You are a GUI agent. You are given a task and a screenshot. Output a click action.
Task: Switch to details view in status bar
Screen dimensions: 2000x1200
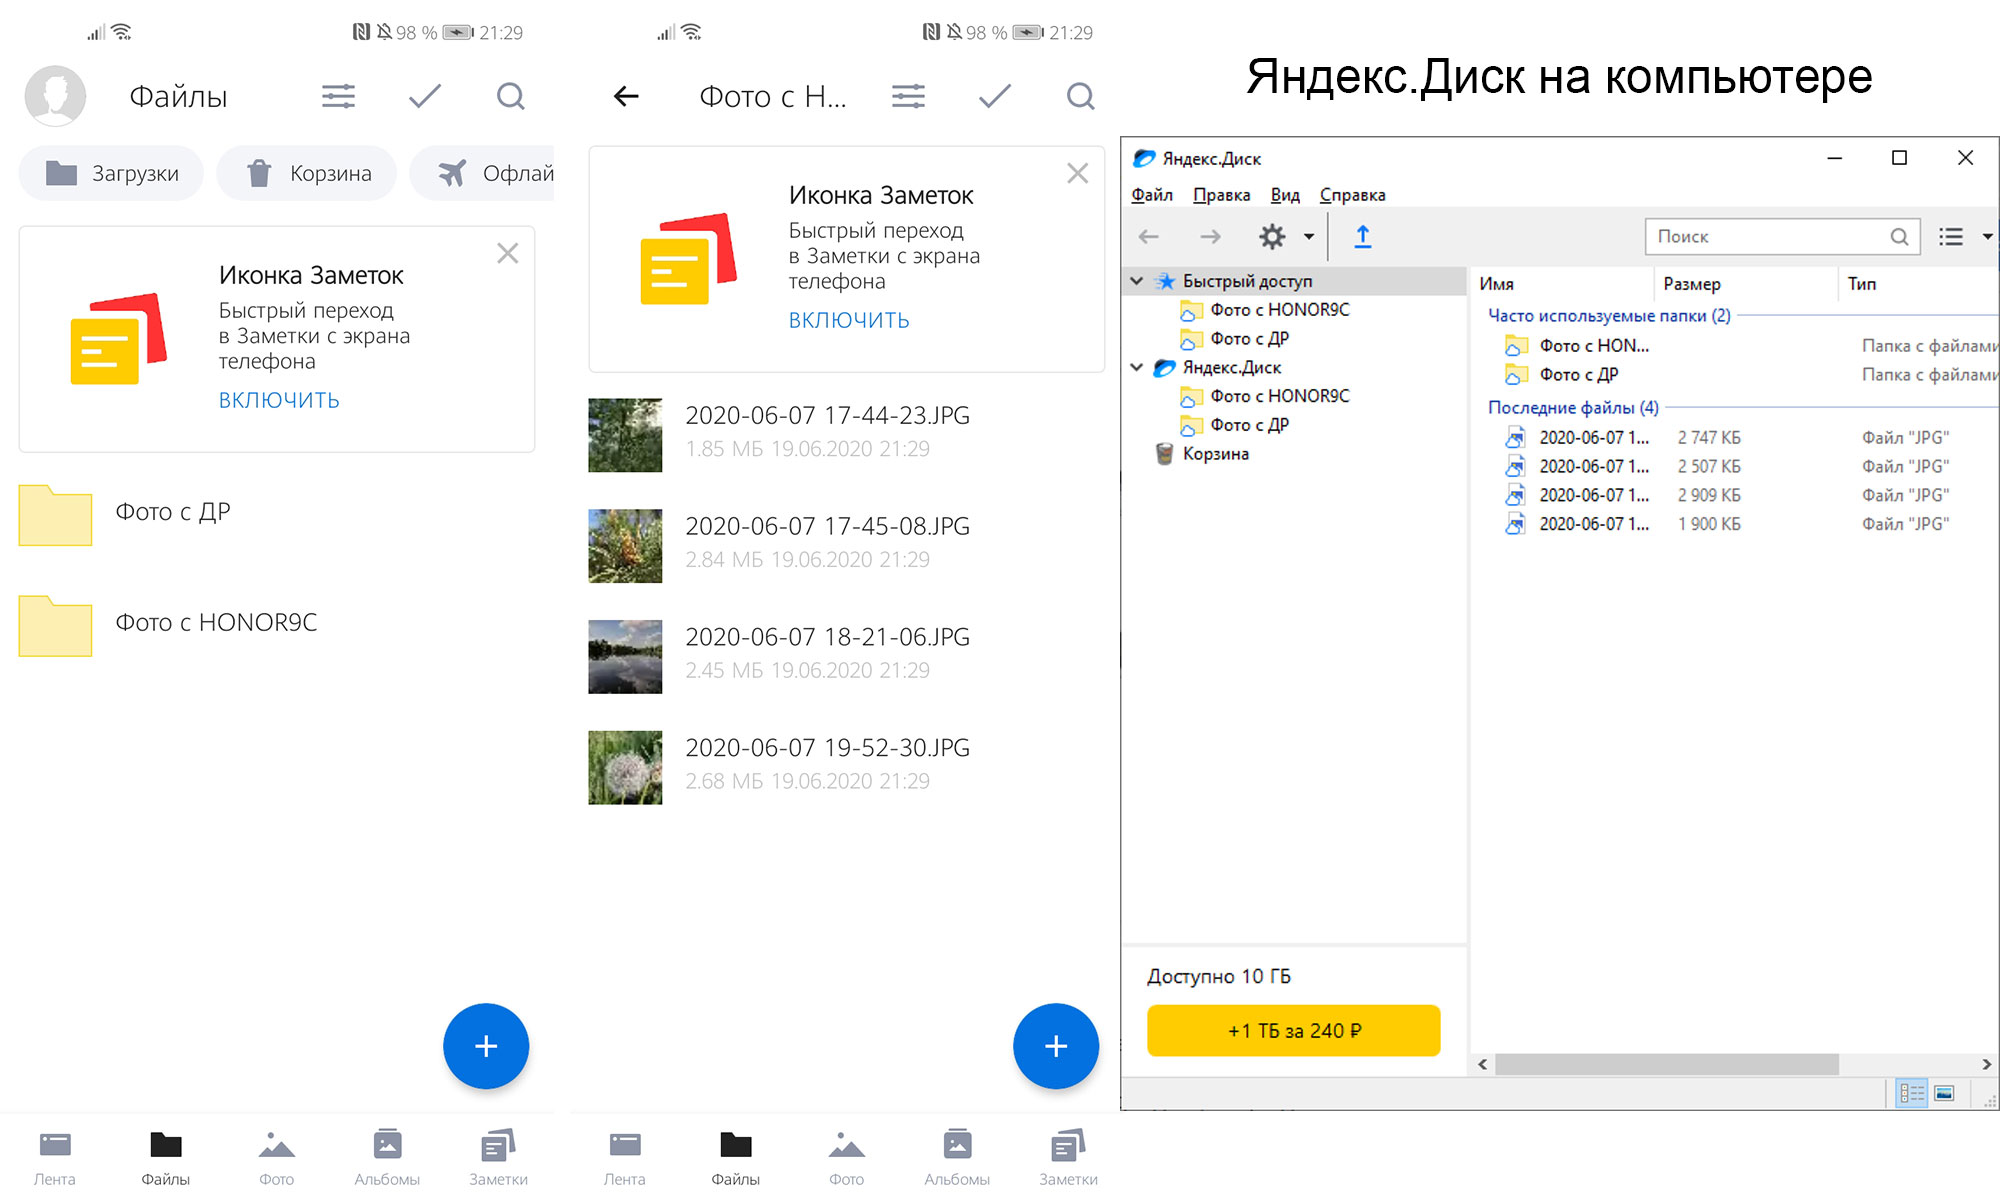pyautogui.click(x=1912, y=1093)
